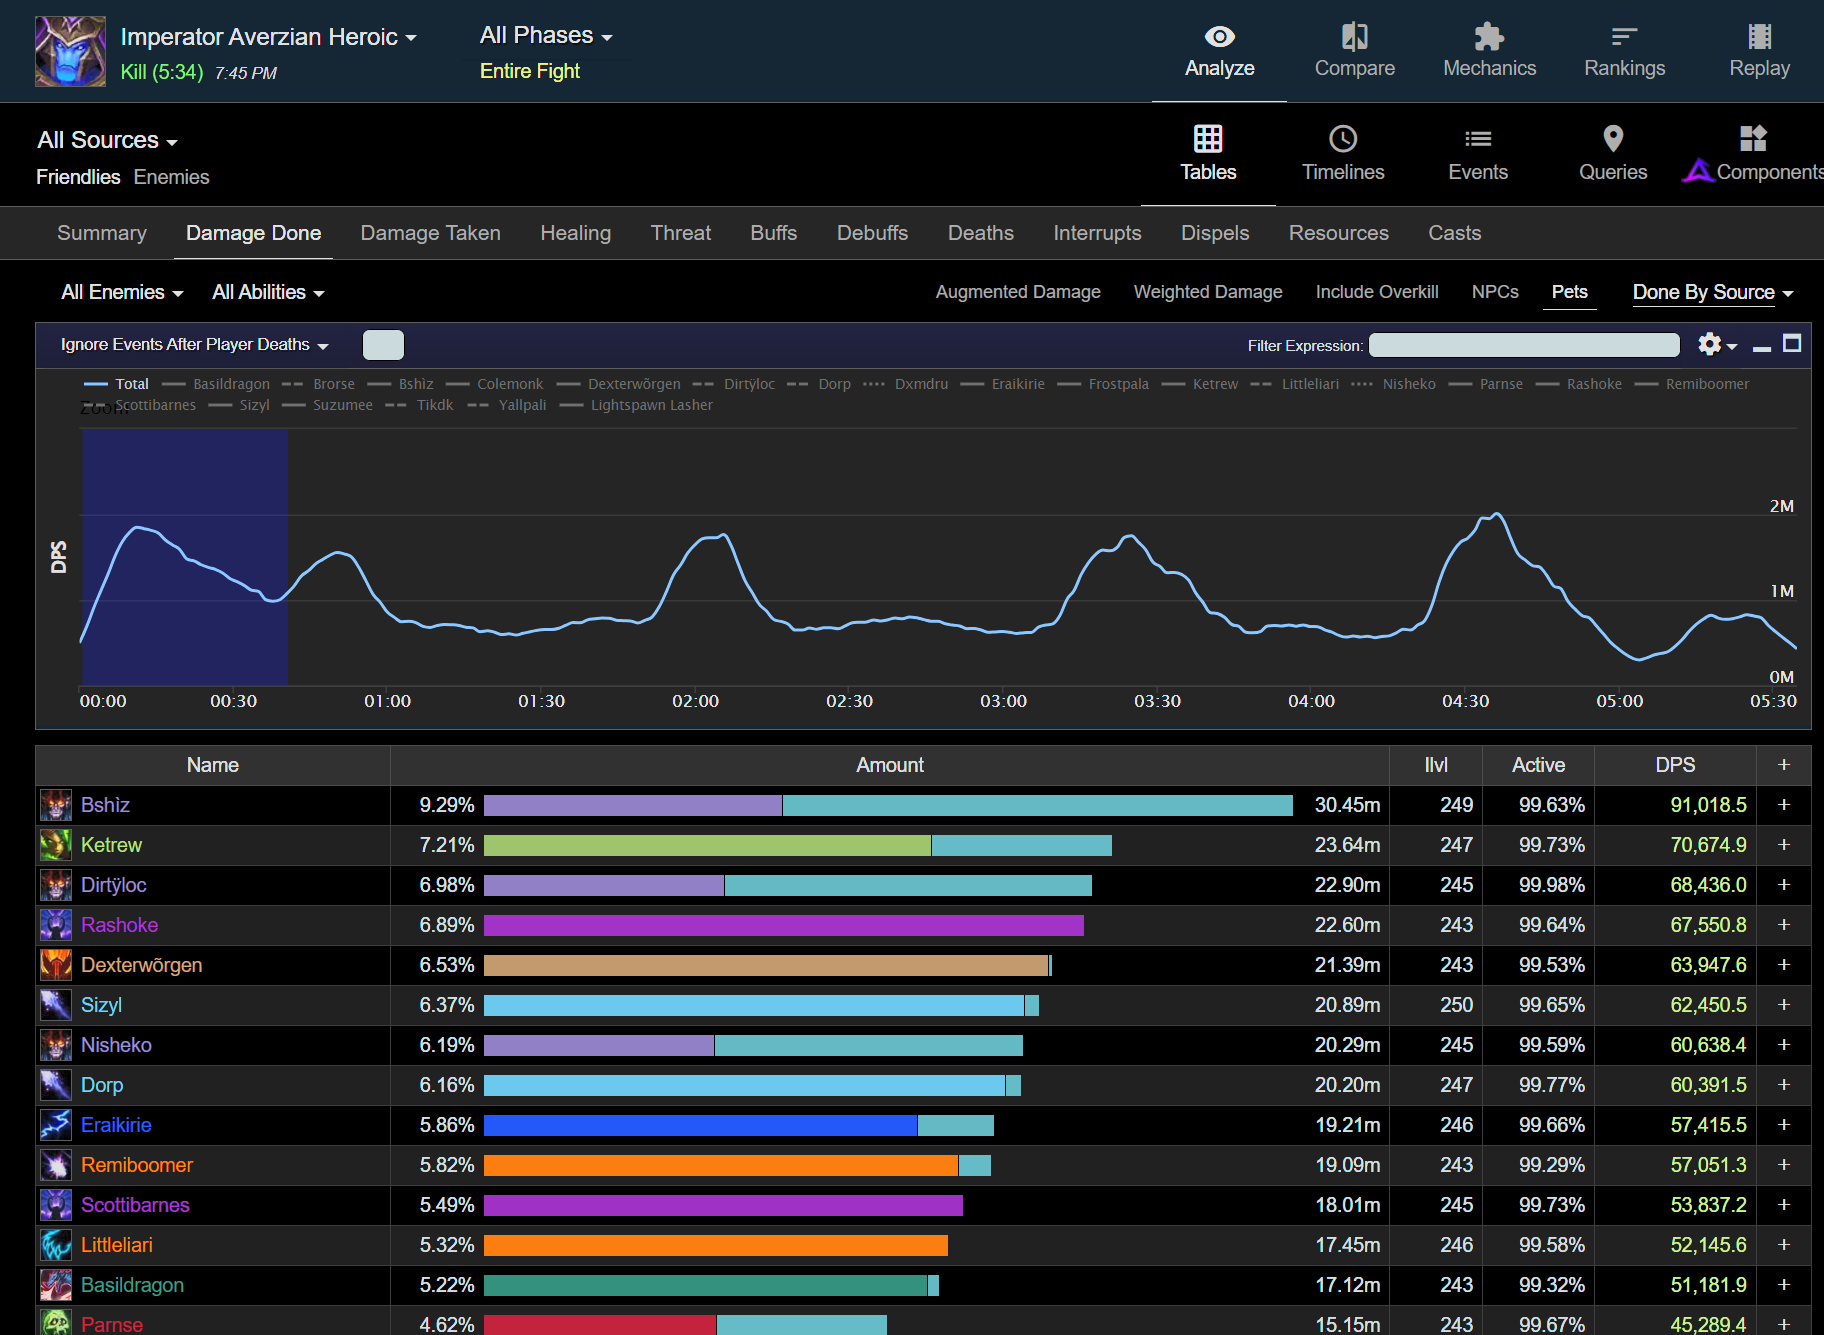
Task: Open player Bshìz's details link
Action: 105,805
